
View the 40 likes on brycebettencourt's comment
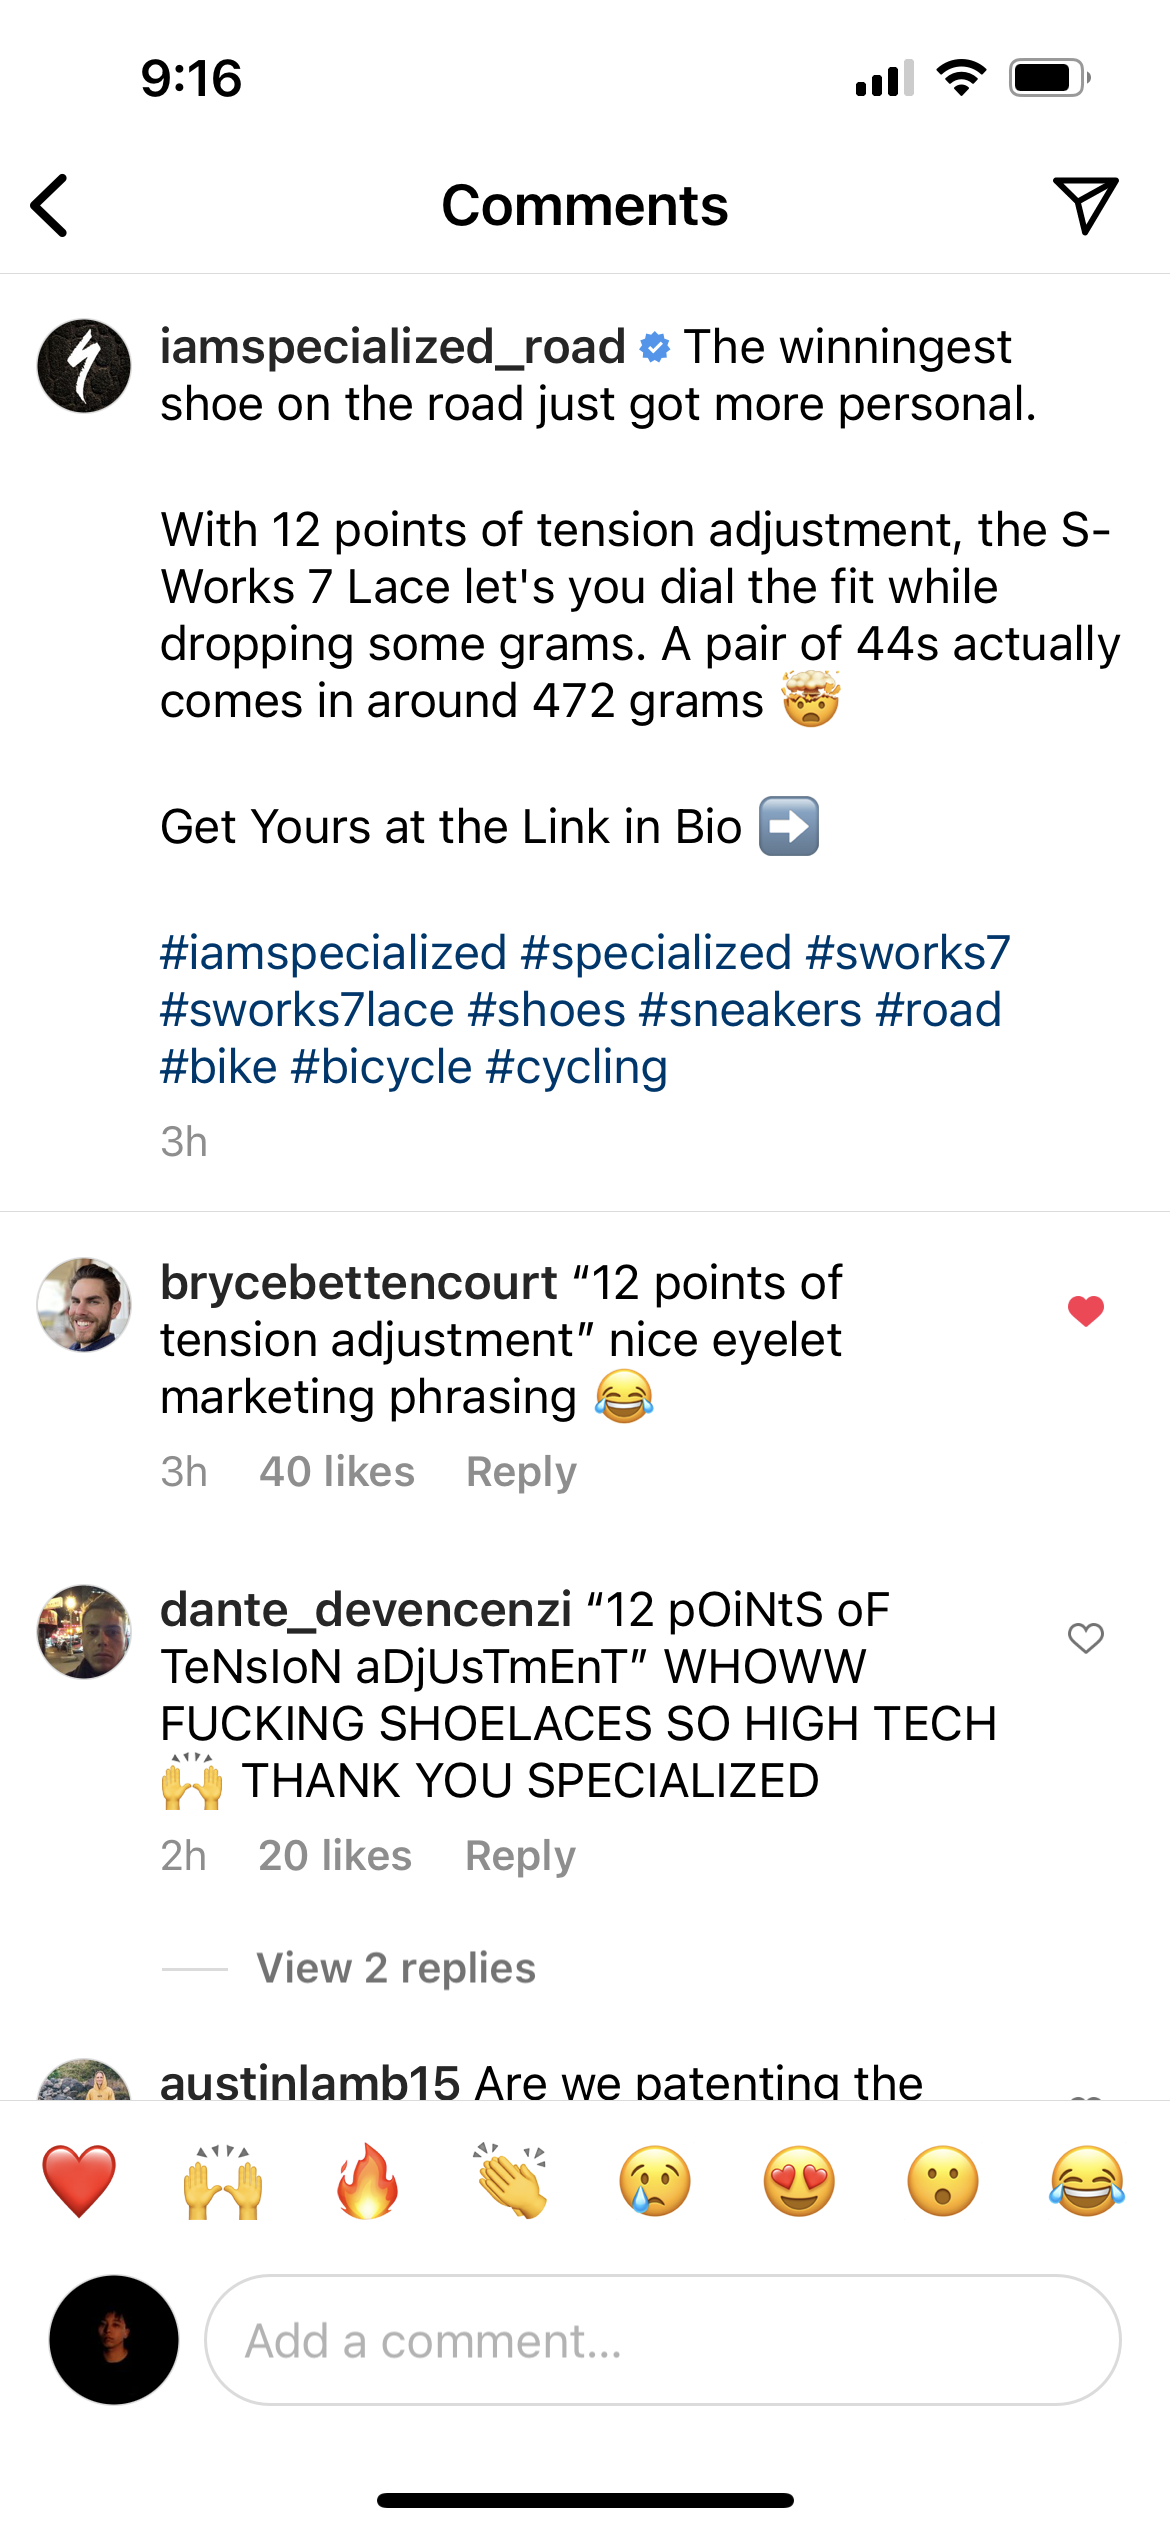337,1472
